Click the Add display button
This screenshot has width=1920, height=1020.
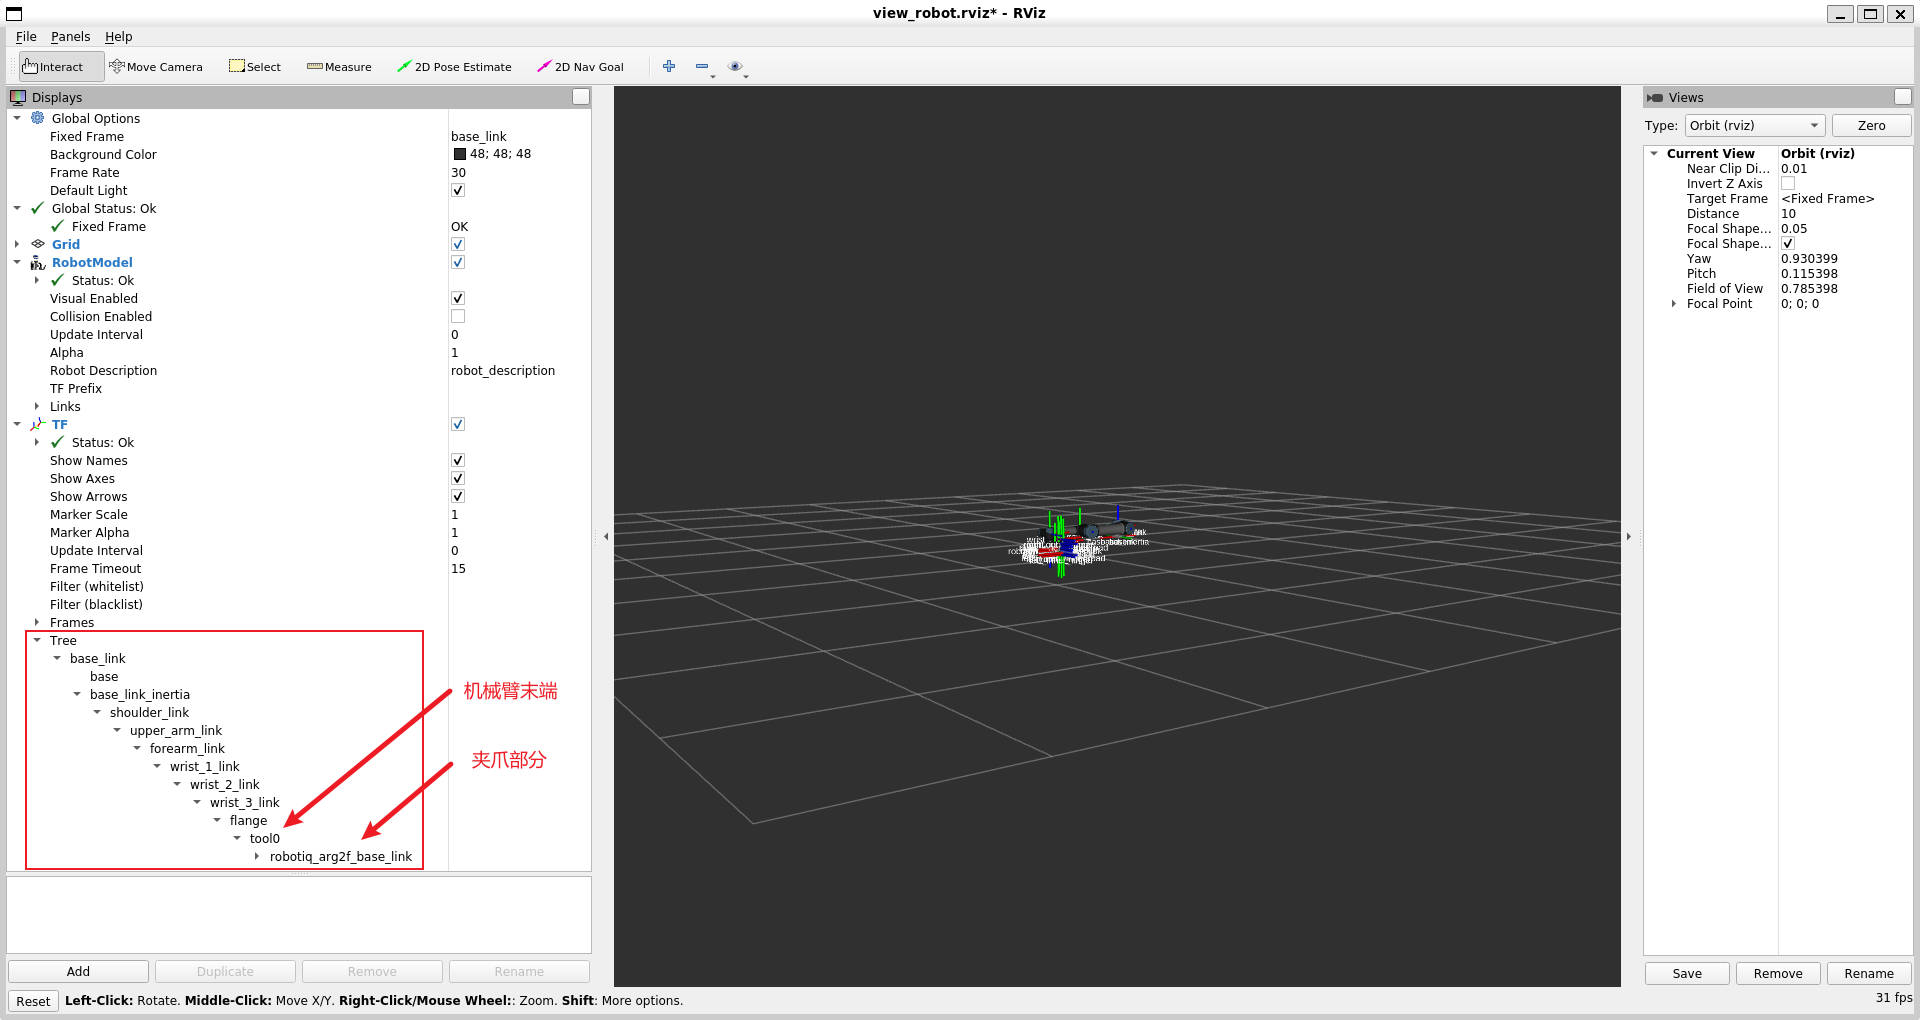pos(78,972)
